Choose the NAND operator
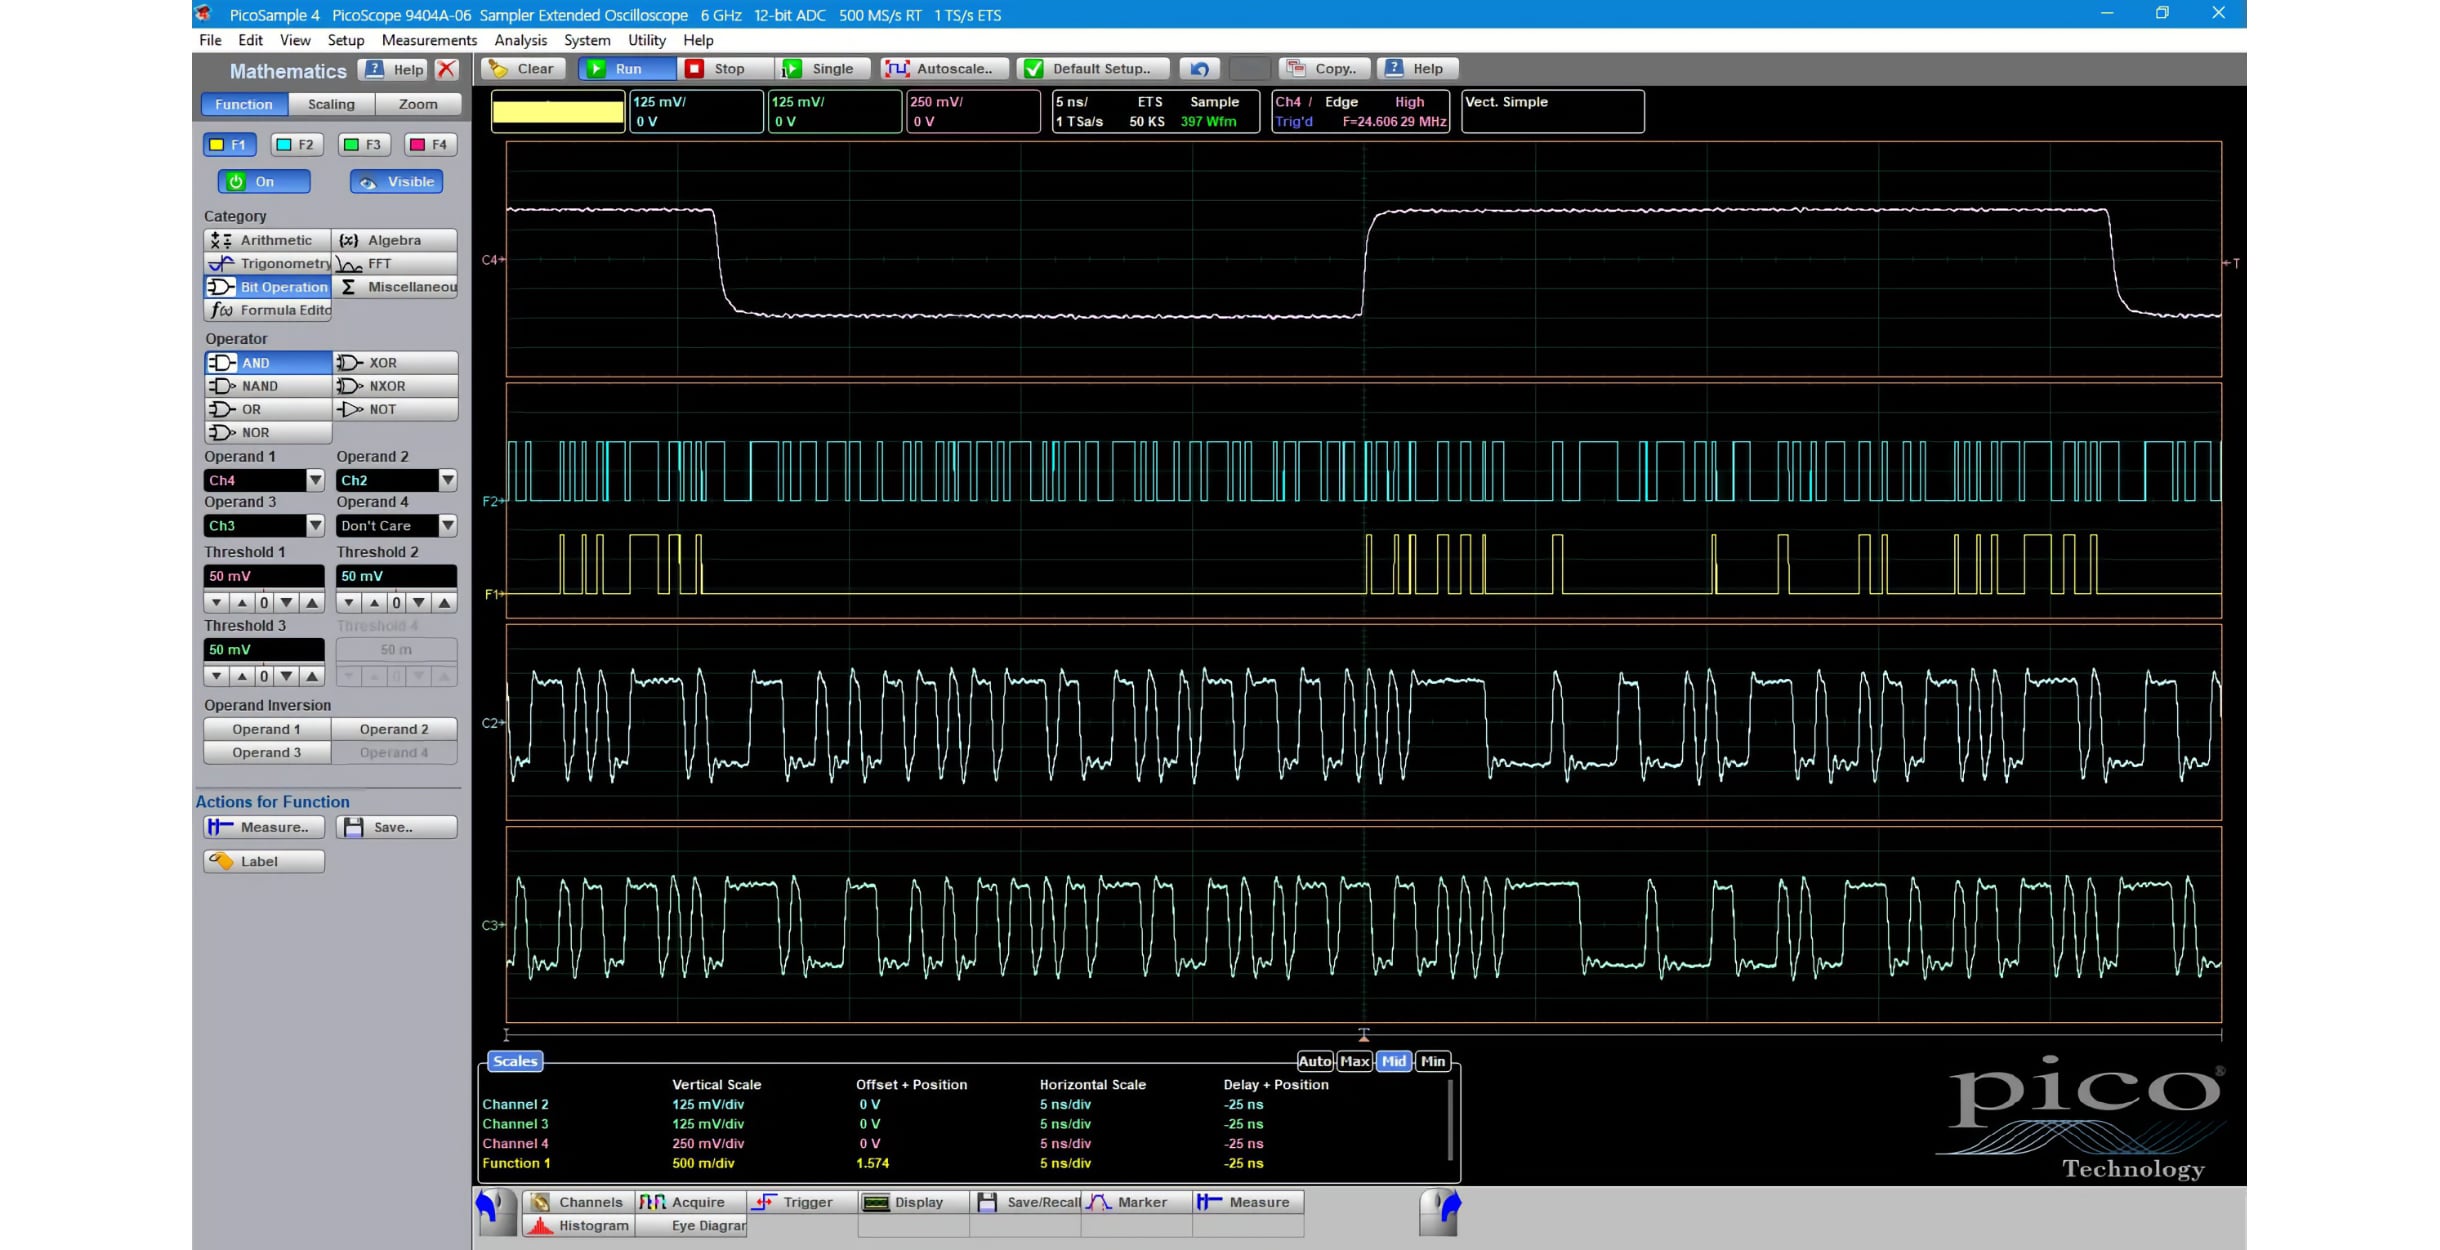This screenshot has height=1250, width=2440. click(267, 386)
